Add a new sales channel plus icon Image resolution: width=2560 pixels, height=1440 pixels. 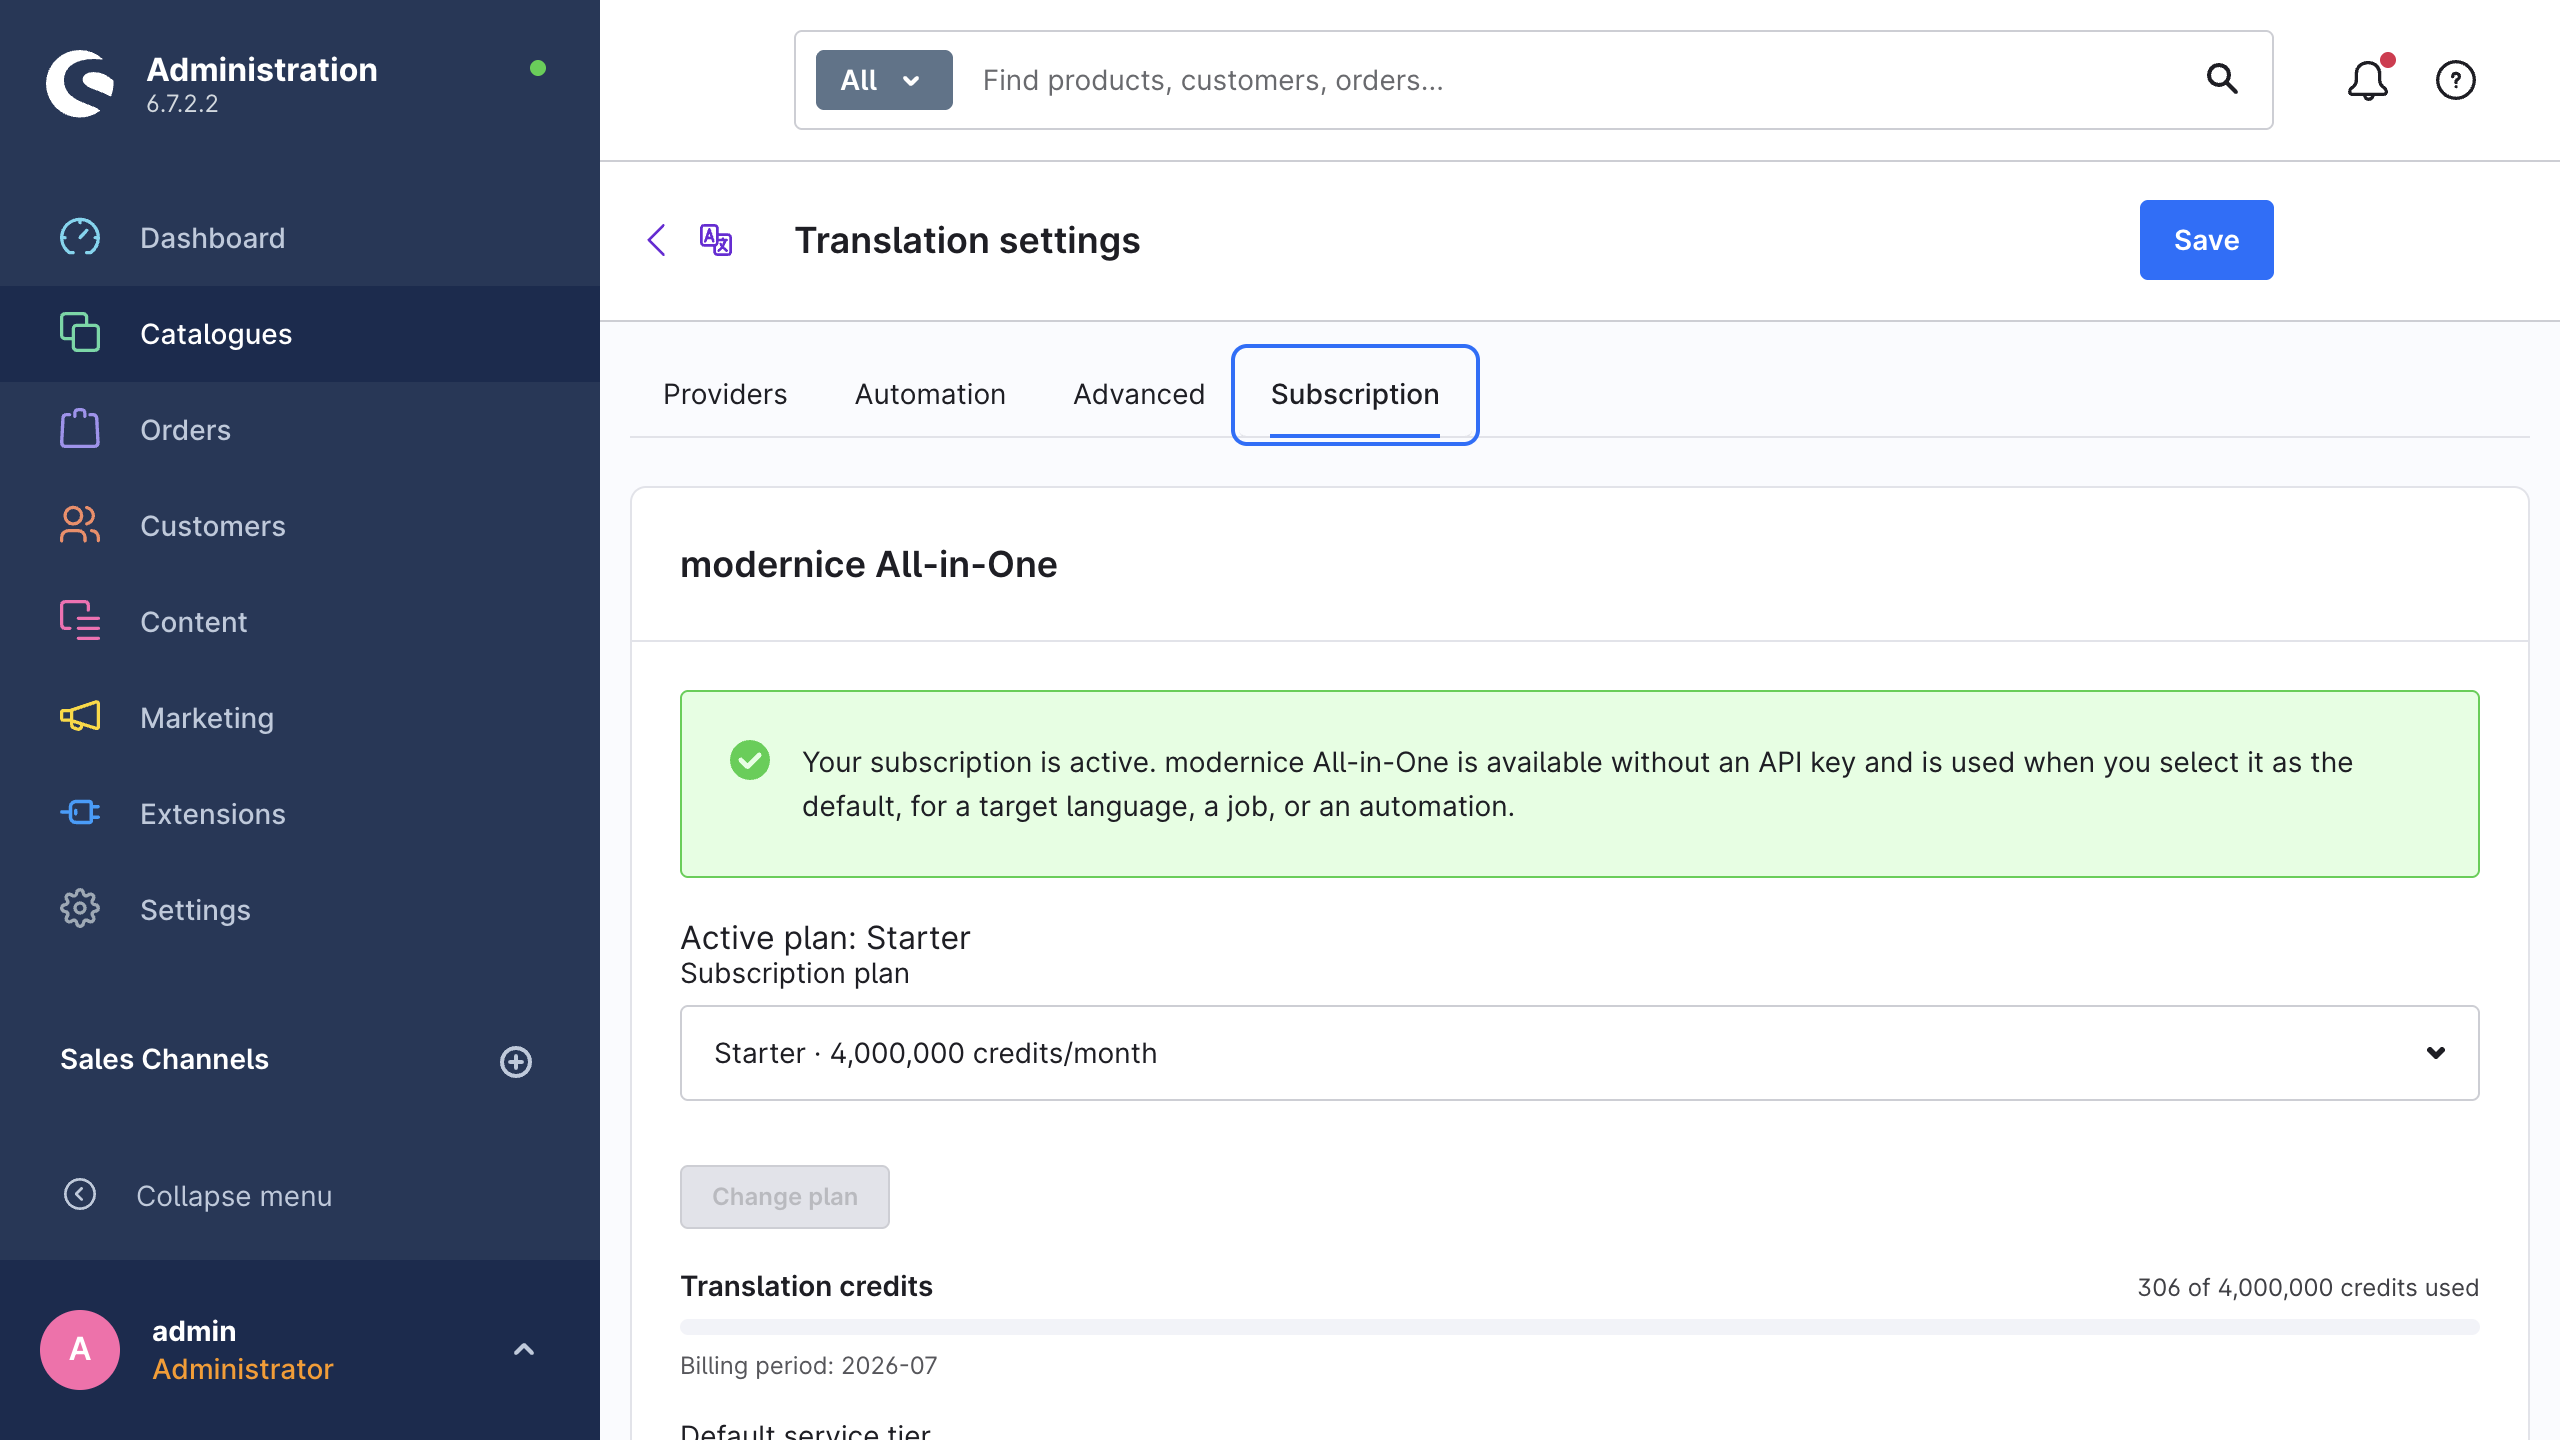516,1061
